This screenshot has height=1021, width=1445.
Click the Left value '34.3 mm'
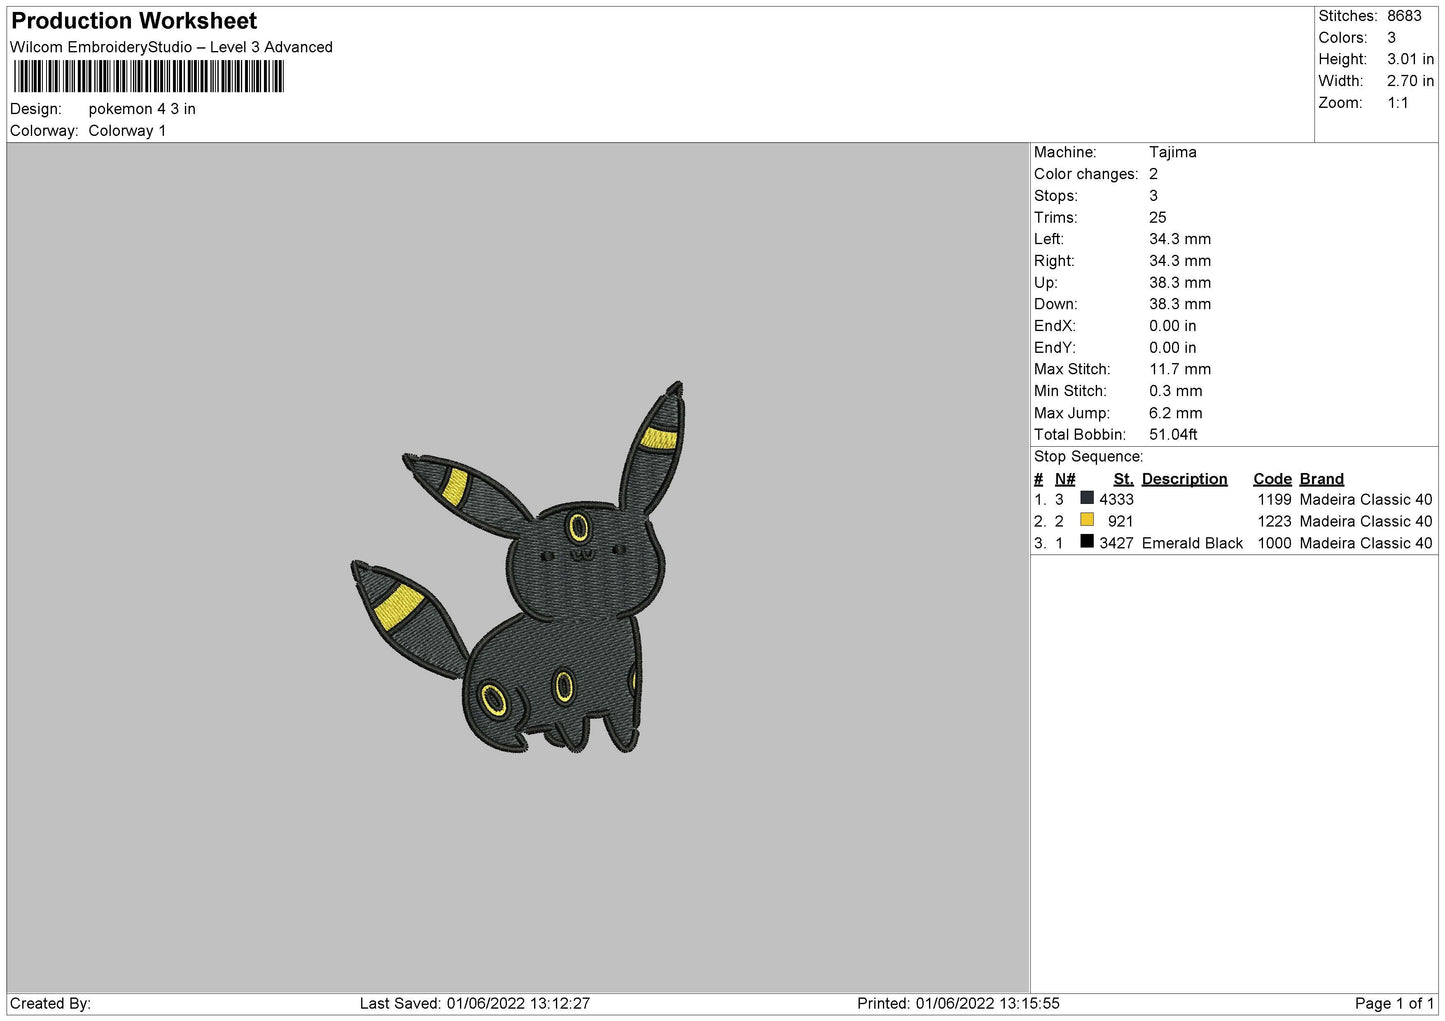(1180, 239)
